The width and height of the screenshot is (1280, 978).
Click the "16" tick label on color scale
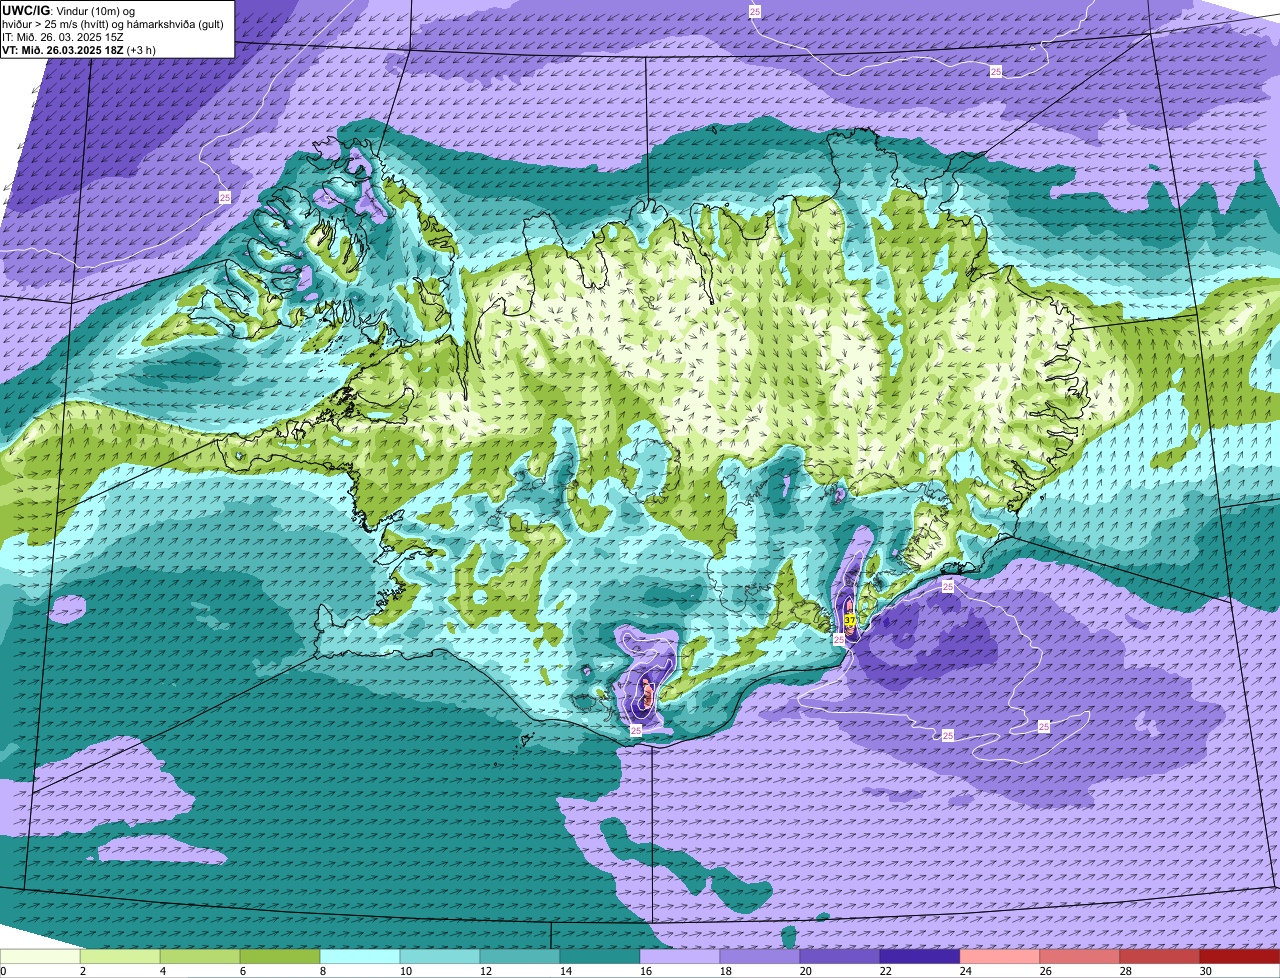(x=645, y=971)
